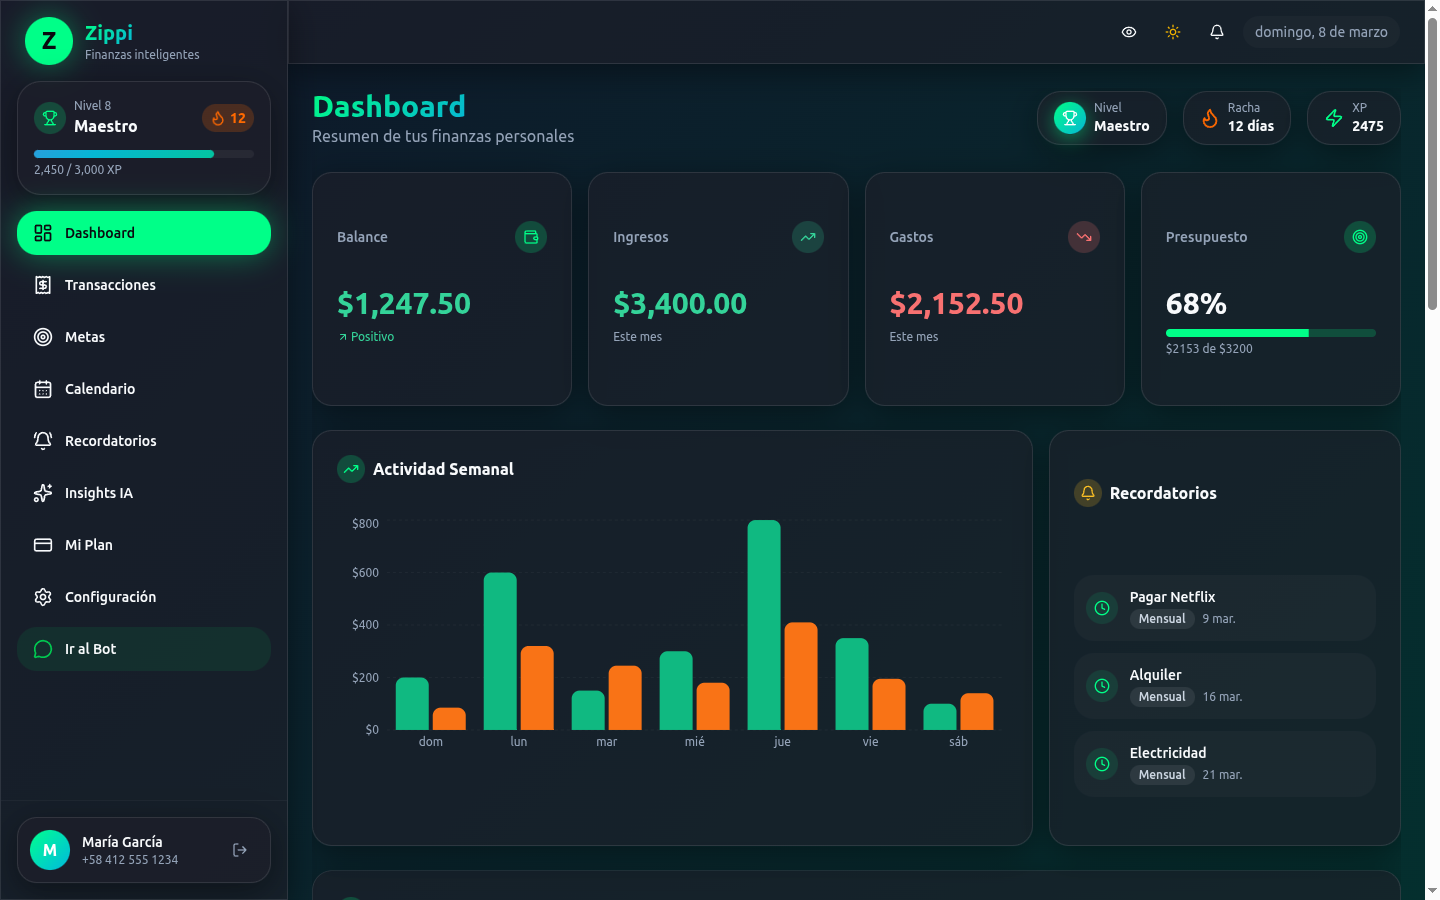1440x900 pixels.
Task: Select Transacciones in the sidebar menu
Action: click(x=109, y=285)
